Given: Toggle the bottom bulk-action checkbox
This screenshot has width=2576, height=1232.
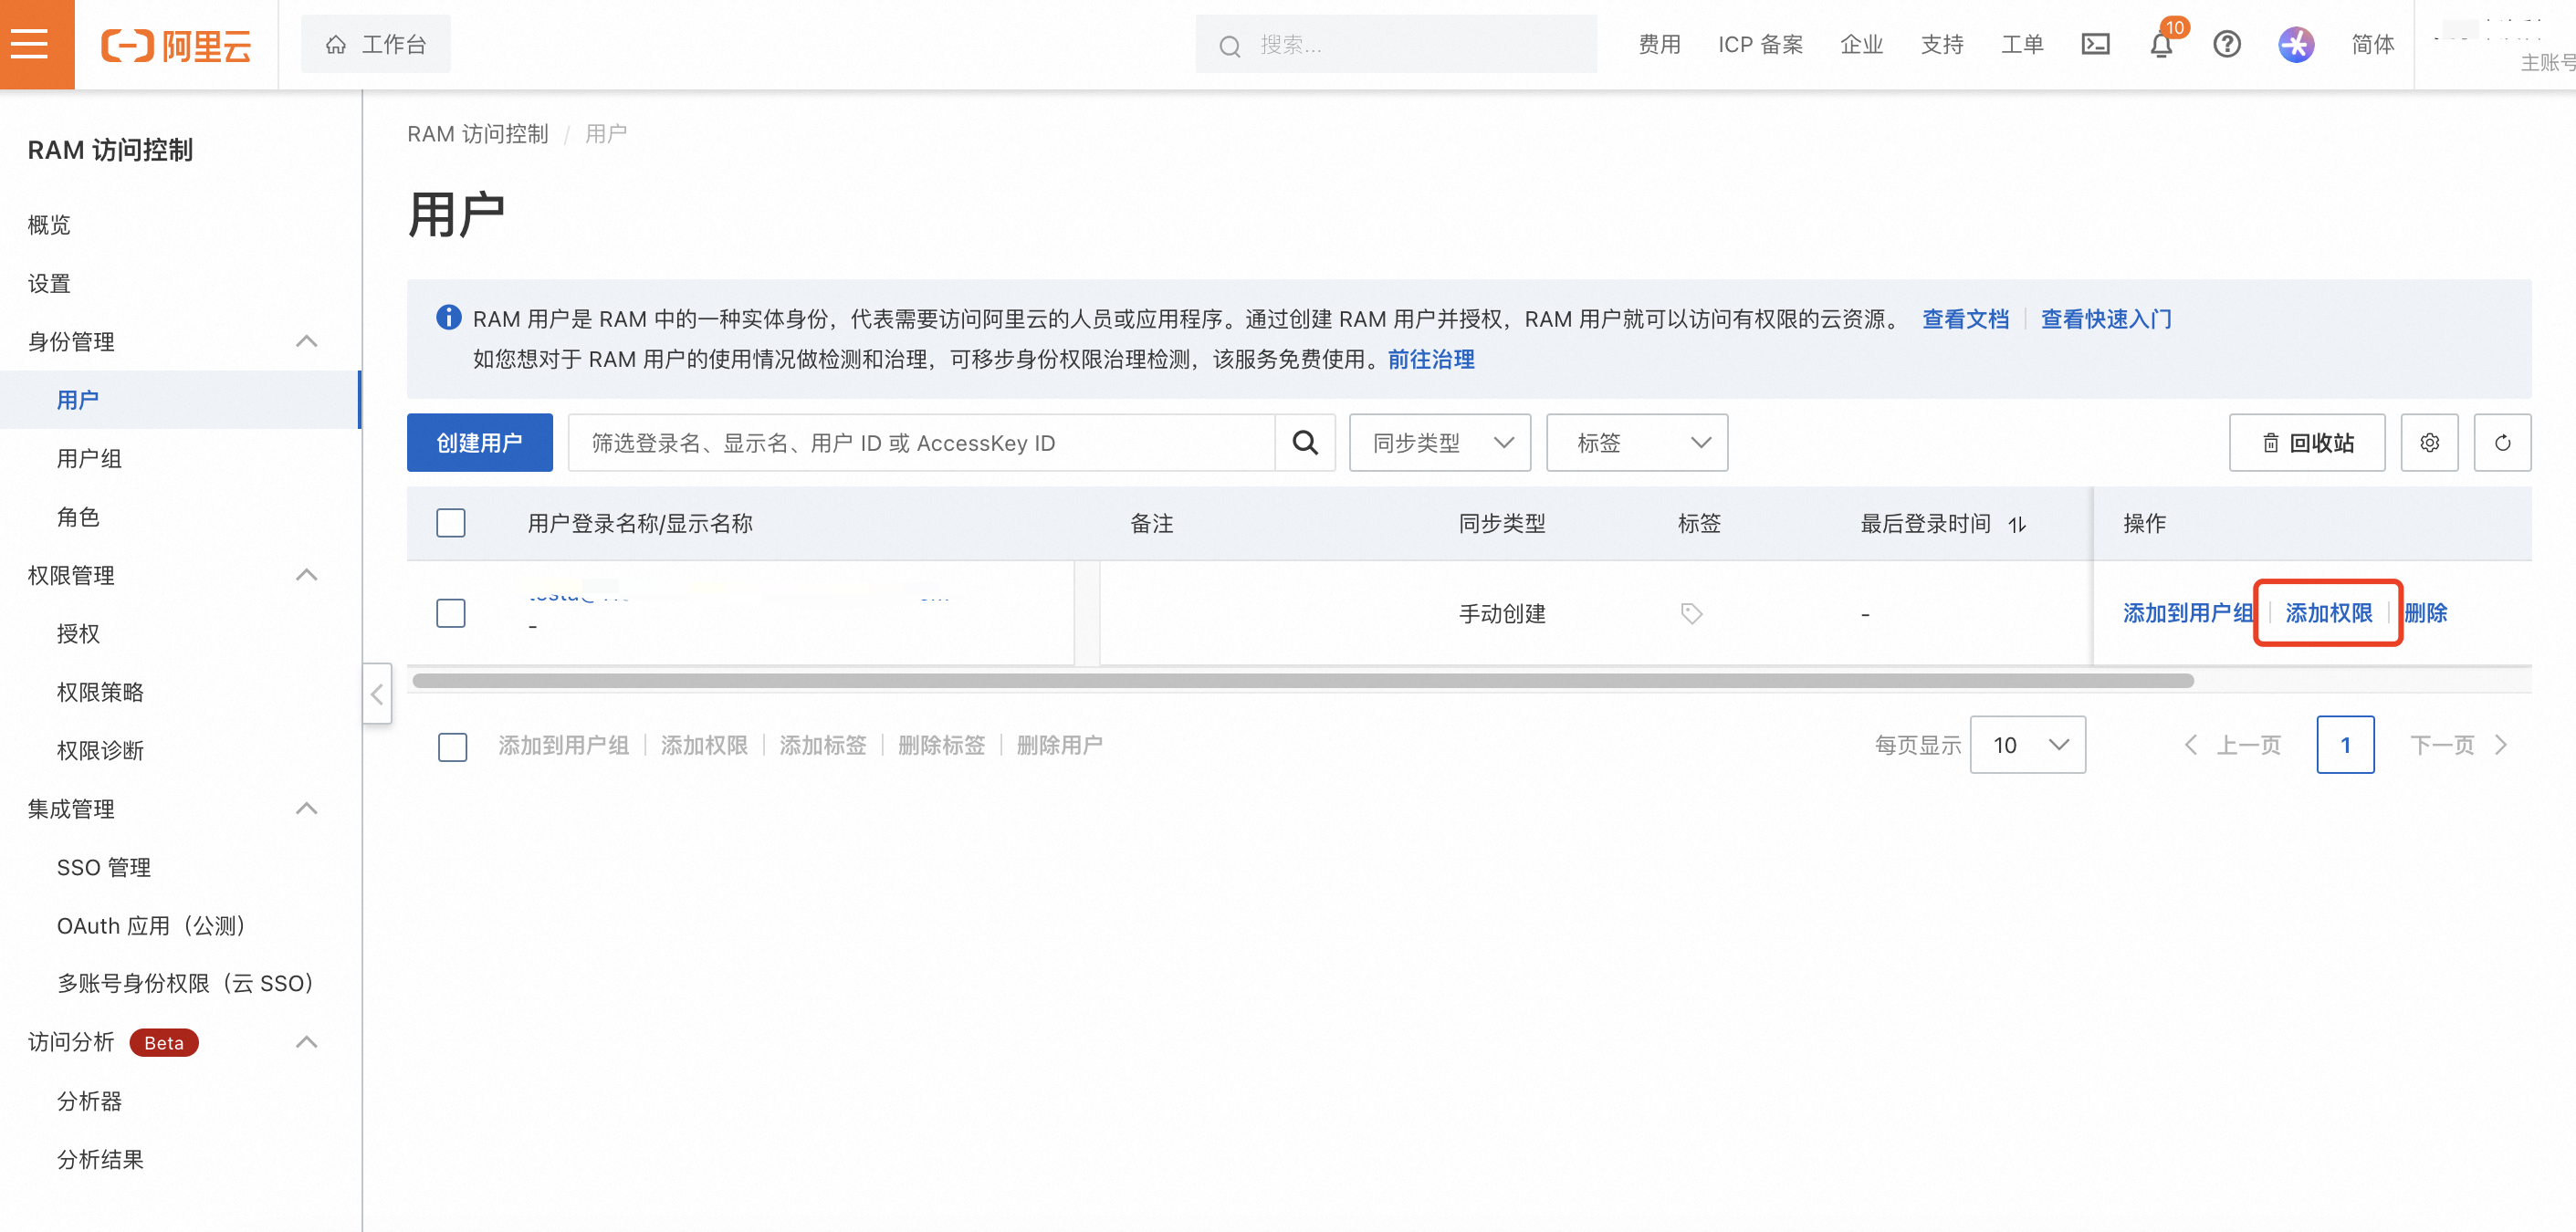Looking at the screenshot, I should [453, 746].
